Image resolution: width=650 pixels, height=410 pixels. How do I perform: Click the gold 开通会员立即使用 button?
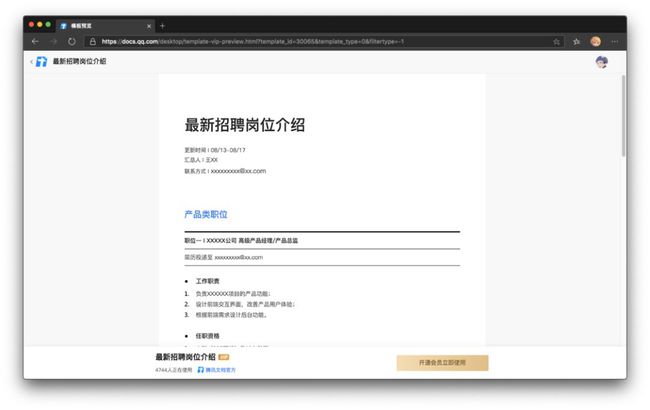(x=442, y=363)
